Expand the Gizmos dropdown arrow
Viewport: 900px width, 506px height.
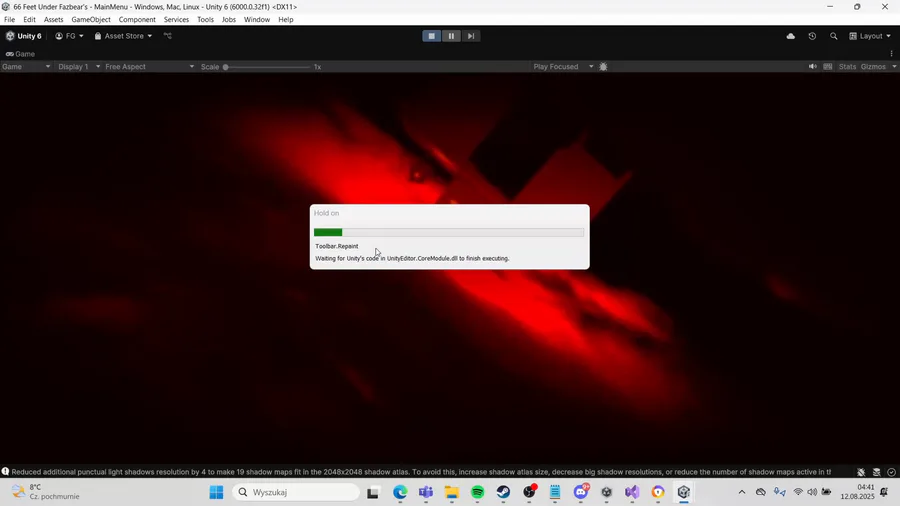tap(894, 67)
